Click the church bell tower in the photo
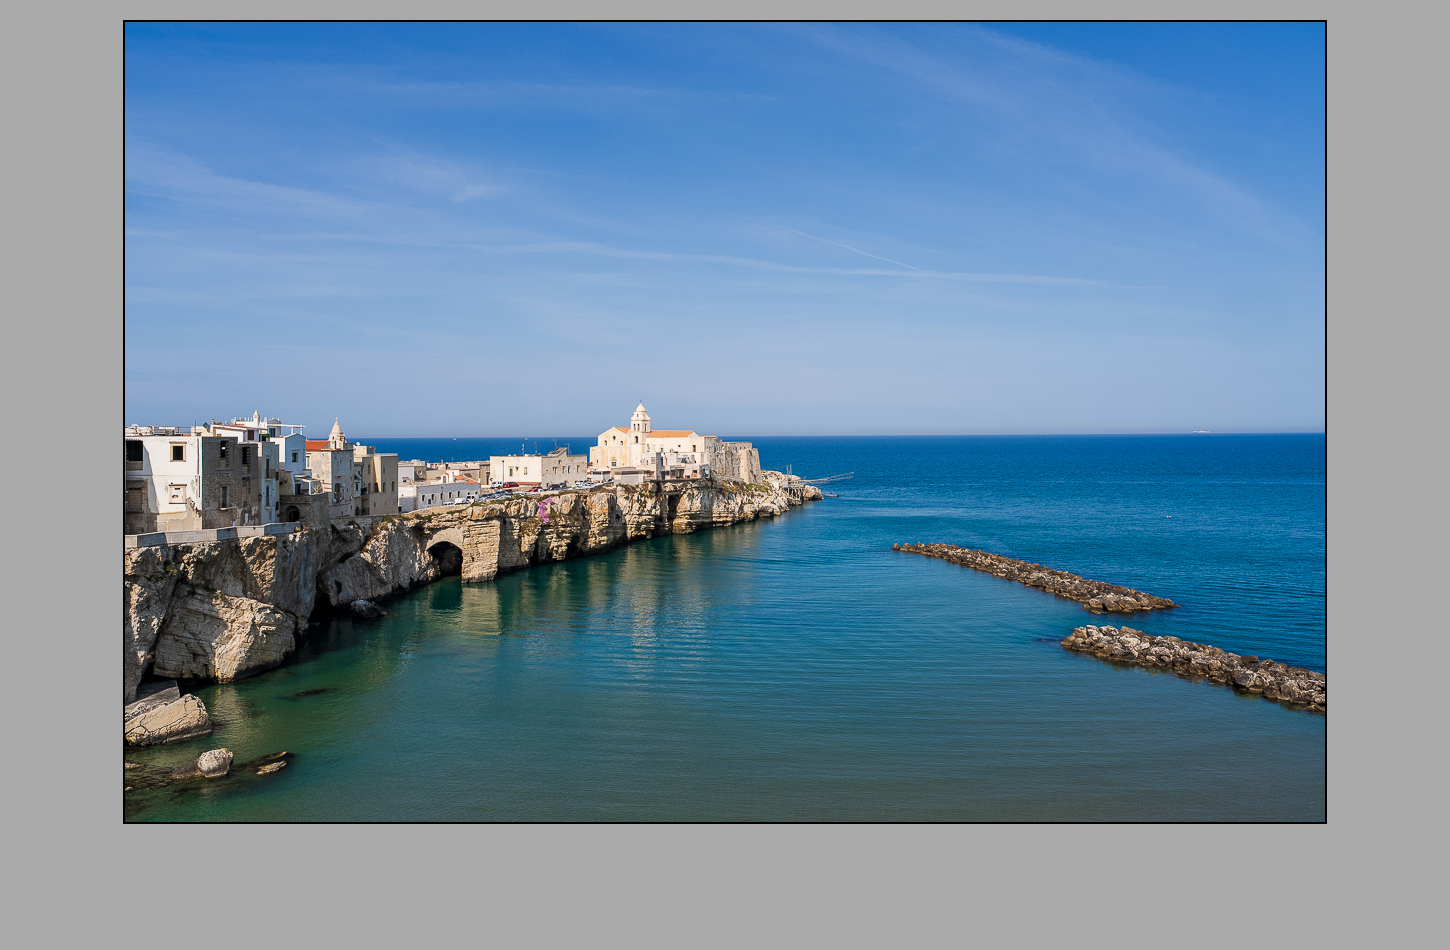 [x=640, y=420]
